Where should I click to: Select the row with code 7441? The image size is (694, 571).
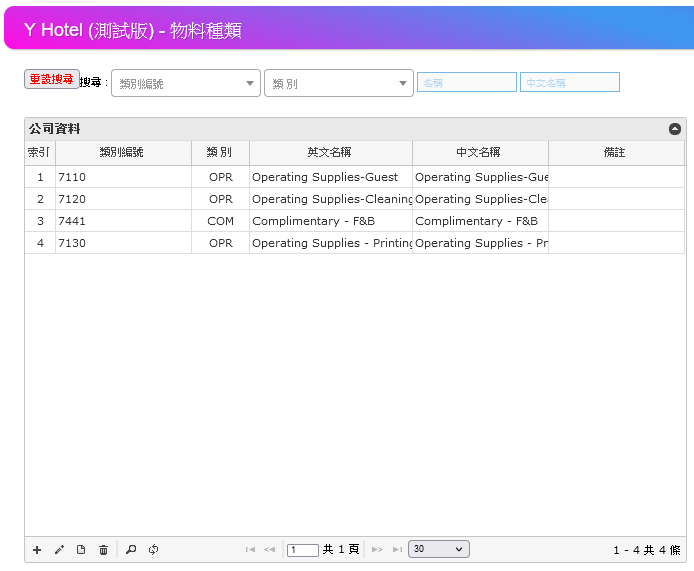coord(122,221)
